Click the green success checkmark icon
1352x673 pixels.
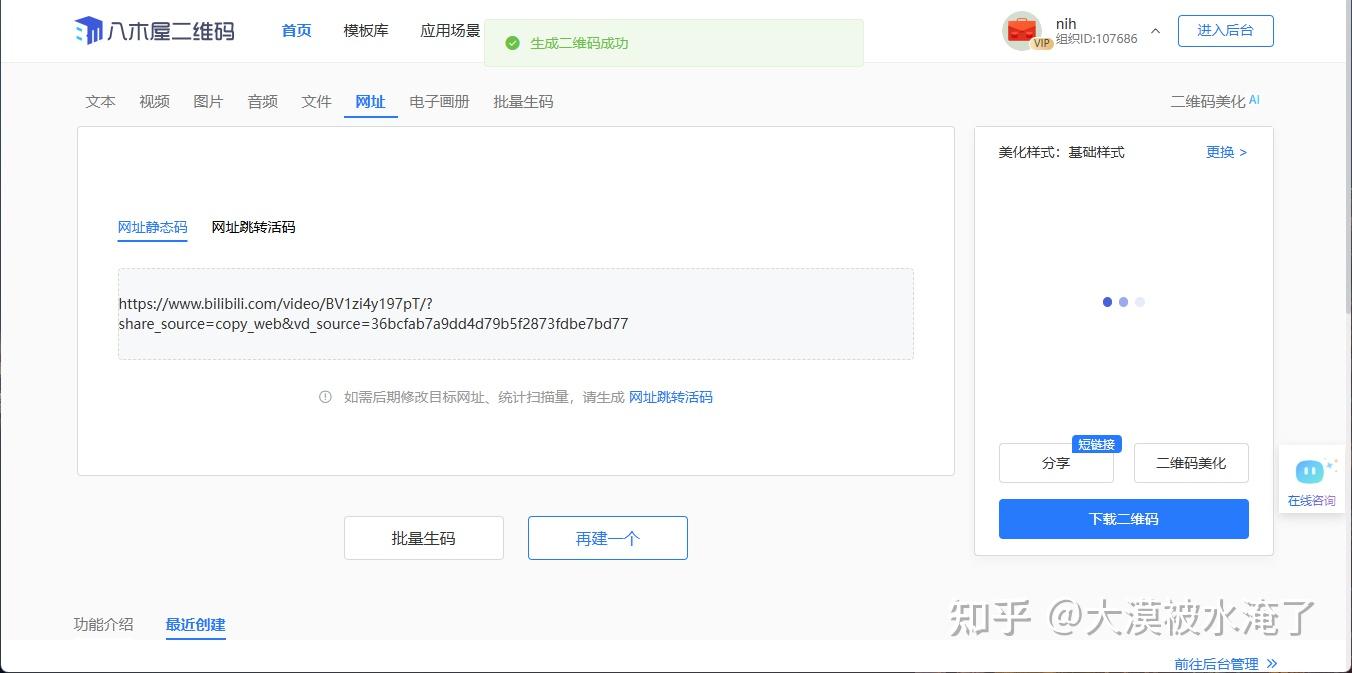pyautogui.click(x=512, y=43)
